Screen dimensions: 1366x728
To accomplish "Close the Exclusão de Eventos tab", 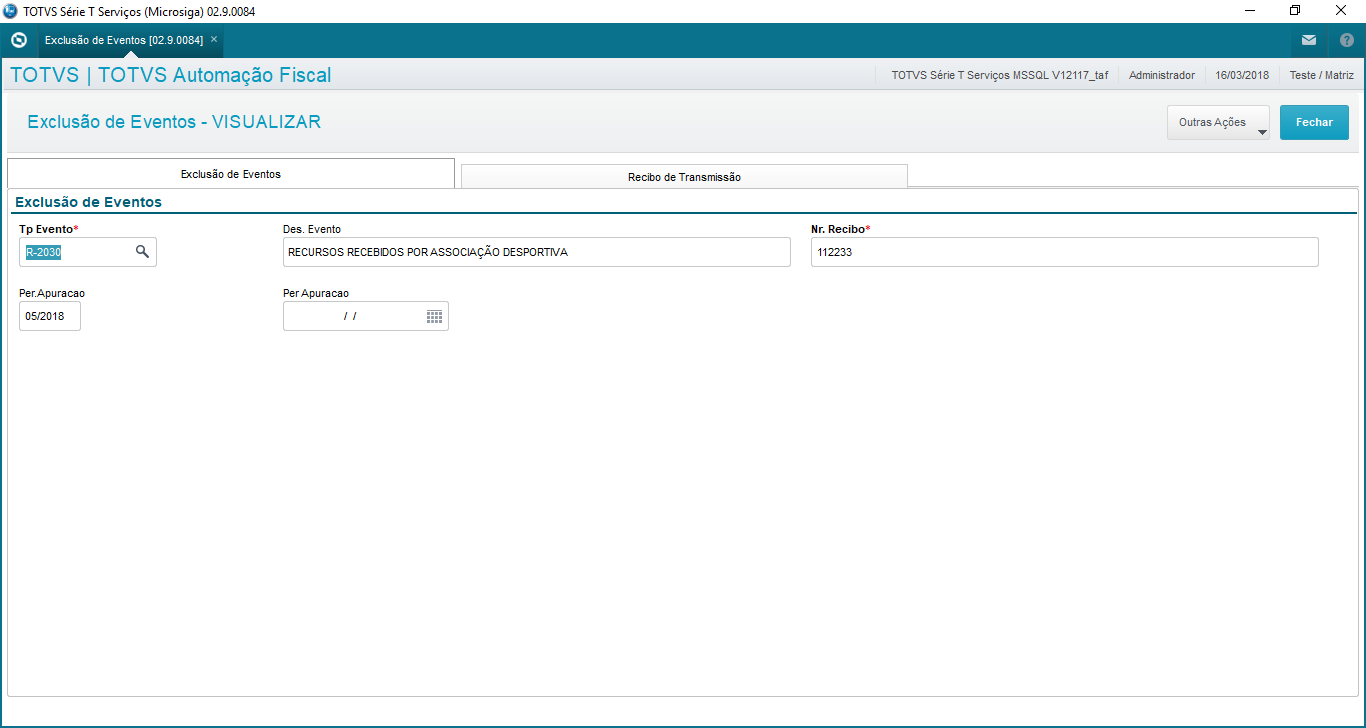I will point(214,39).
